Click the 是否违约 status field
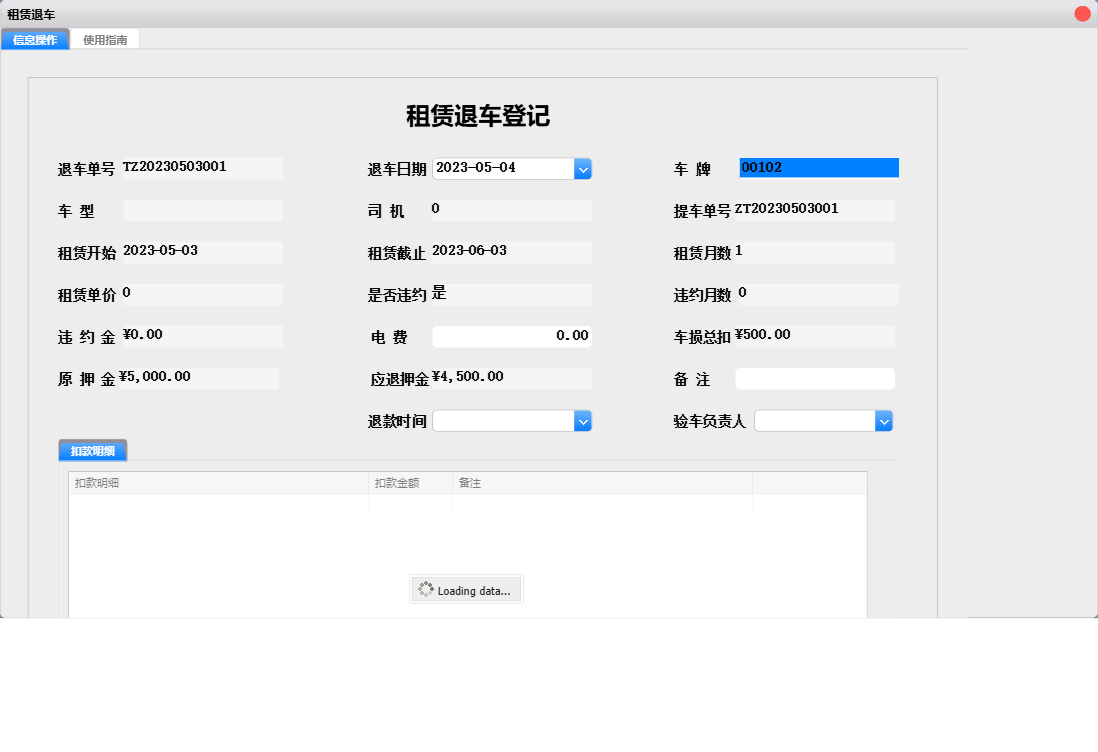This screenshot has height=752, width=1098. [511, 294]
